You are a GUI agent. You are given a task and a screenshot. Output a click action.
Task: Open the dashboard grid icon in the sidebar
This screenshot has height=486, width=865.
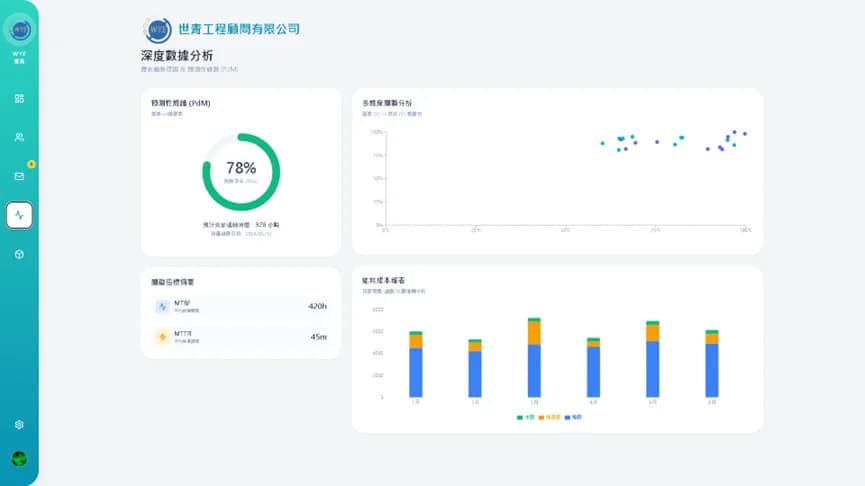tap(19, 98)
